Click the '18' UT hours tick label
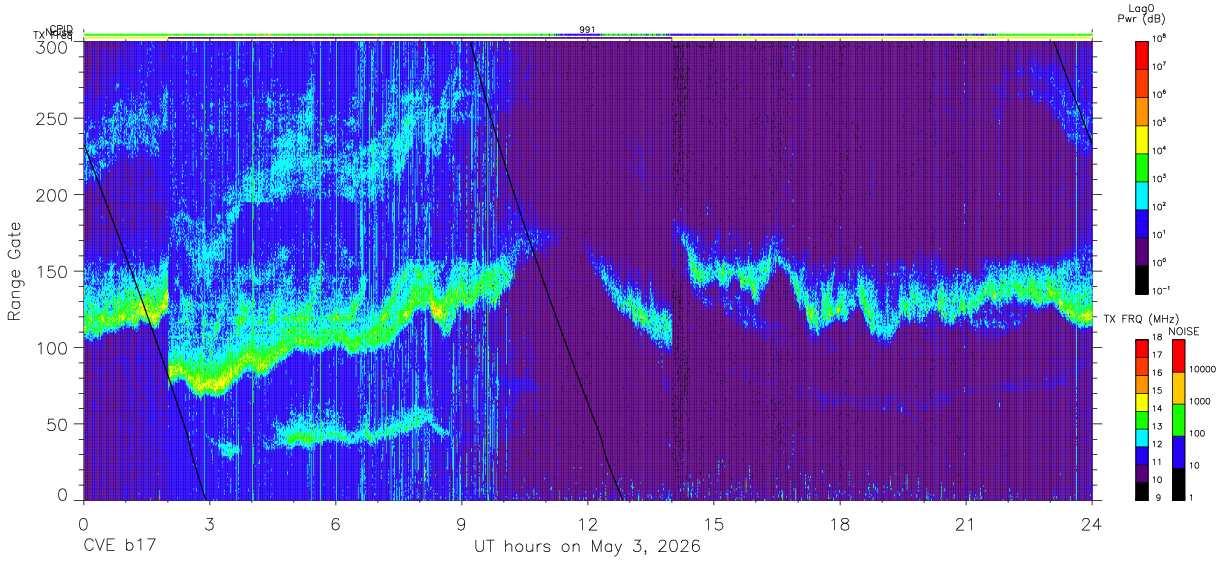 coord(840,524)
